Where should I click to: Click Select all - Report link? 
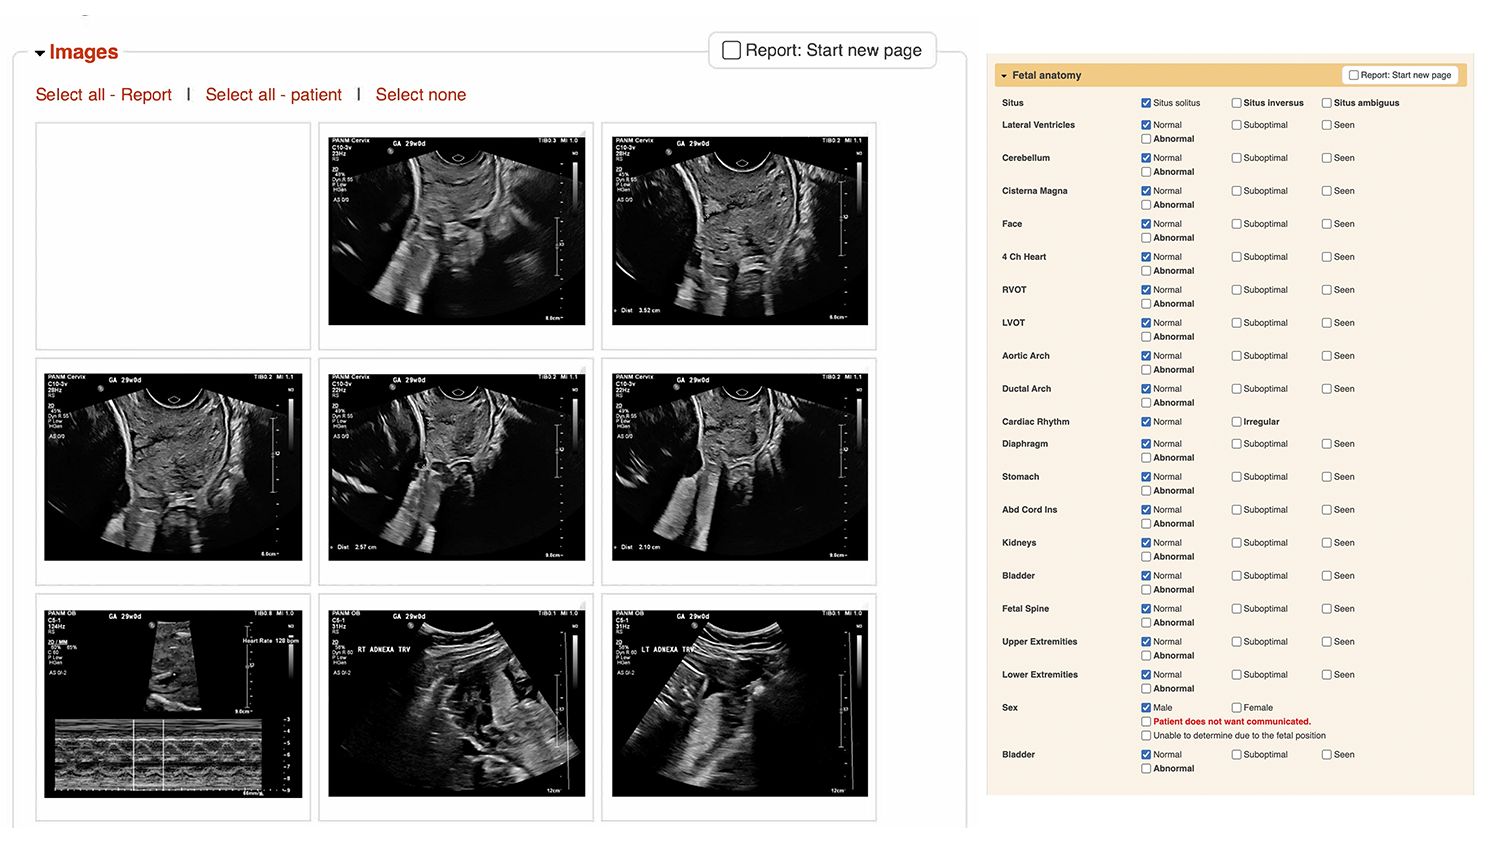point(104,95)
